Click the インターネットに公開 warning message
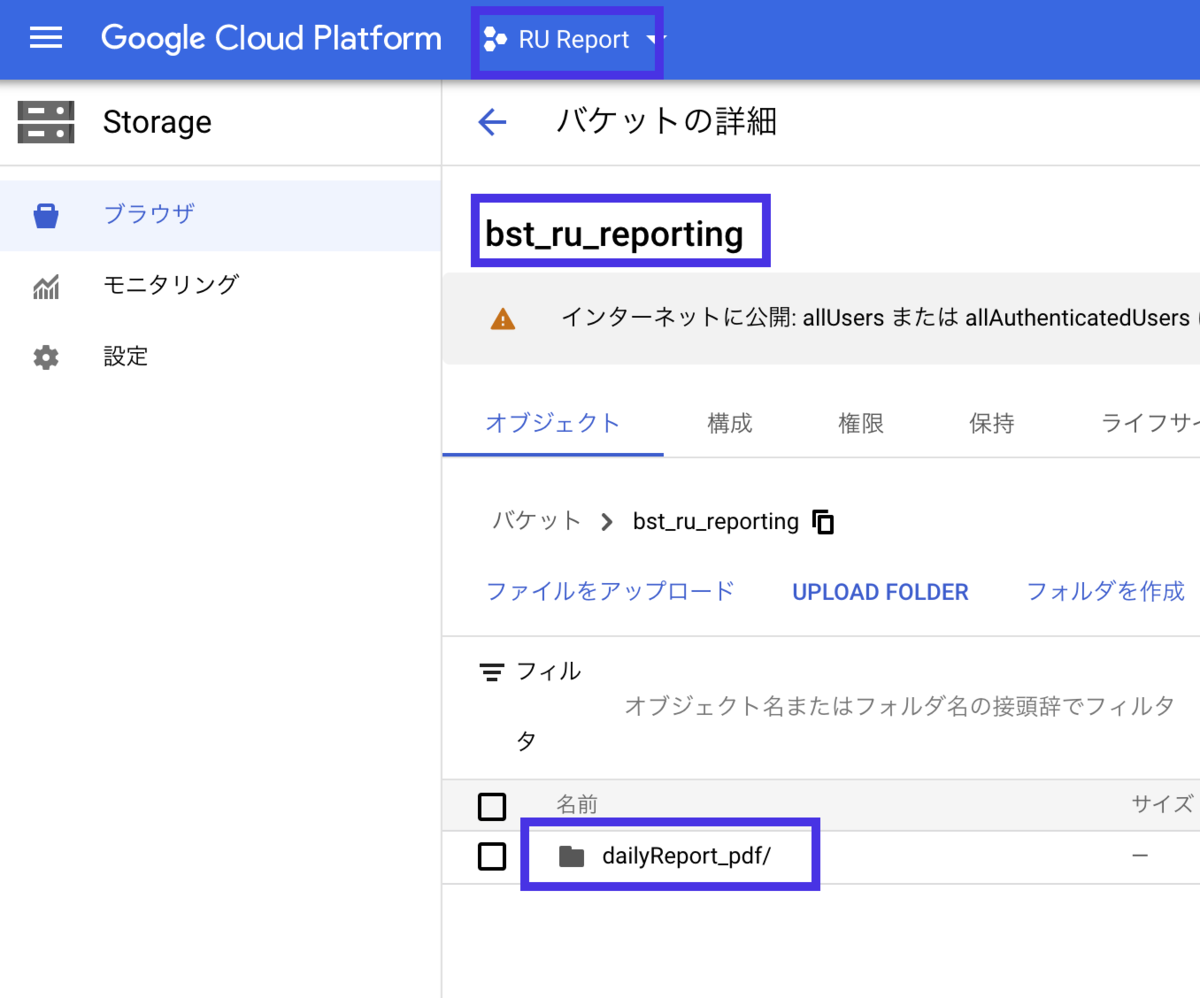The width and height of the screenshot is (1200, 998). tap(880, 319)
